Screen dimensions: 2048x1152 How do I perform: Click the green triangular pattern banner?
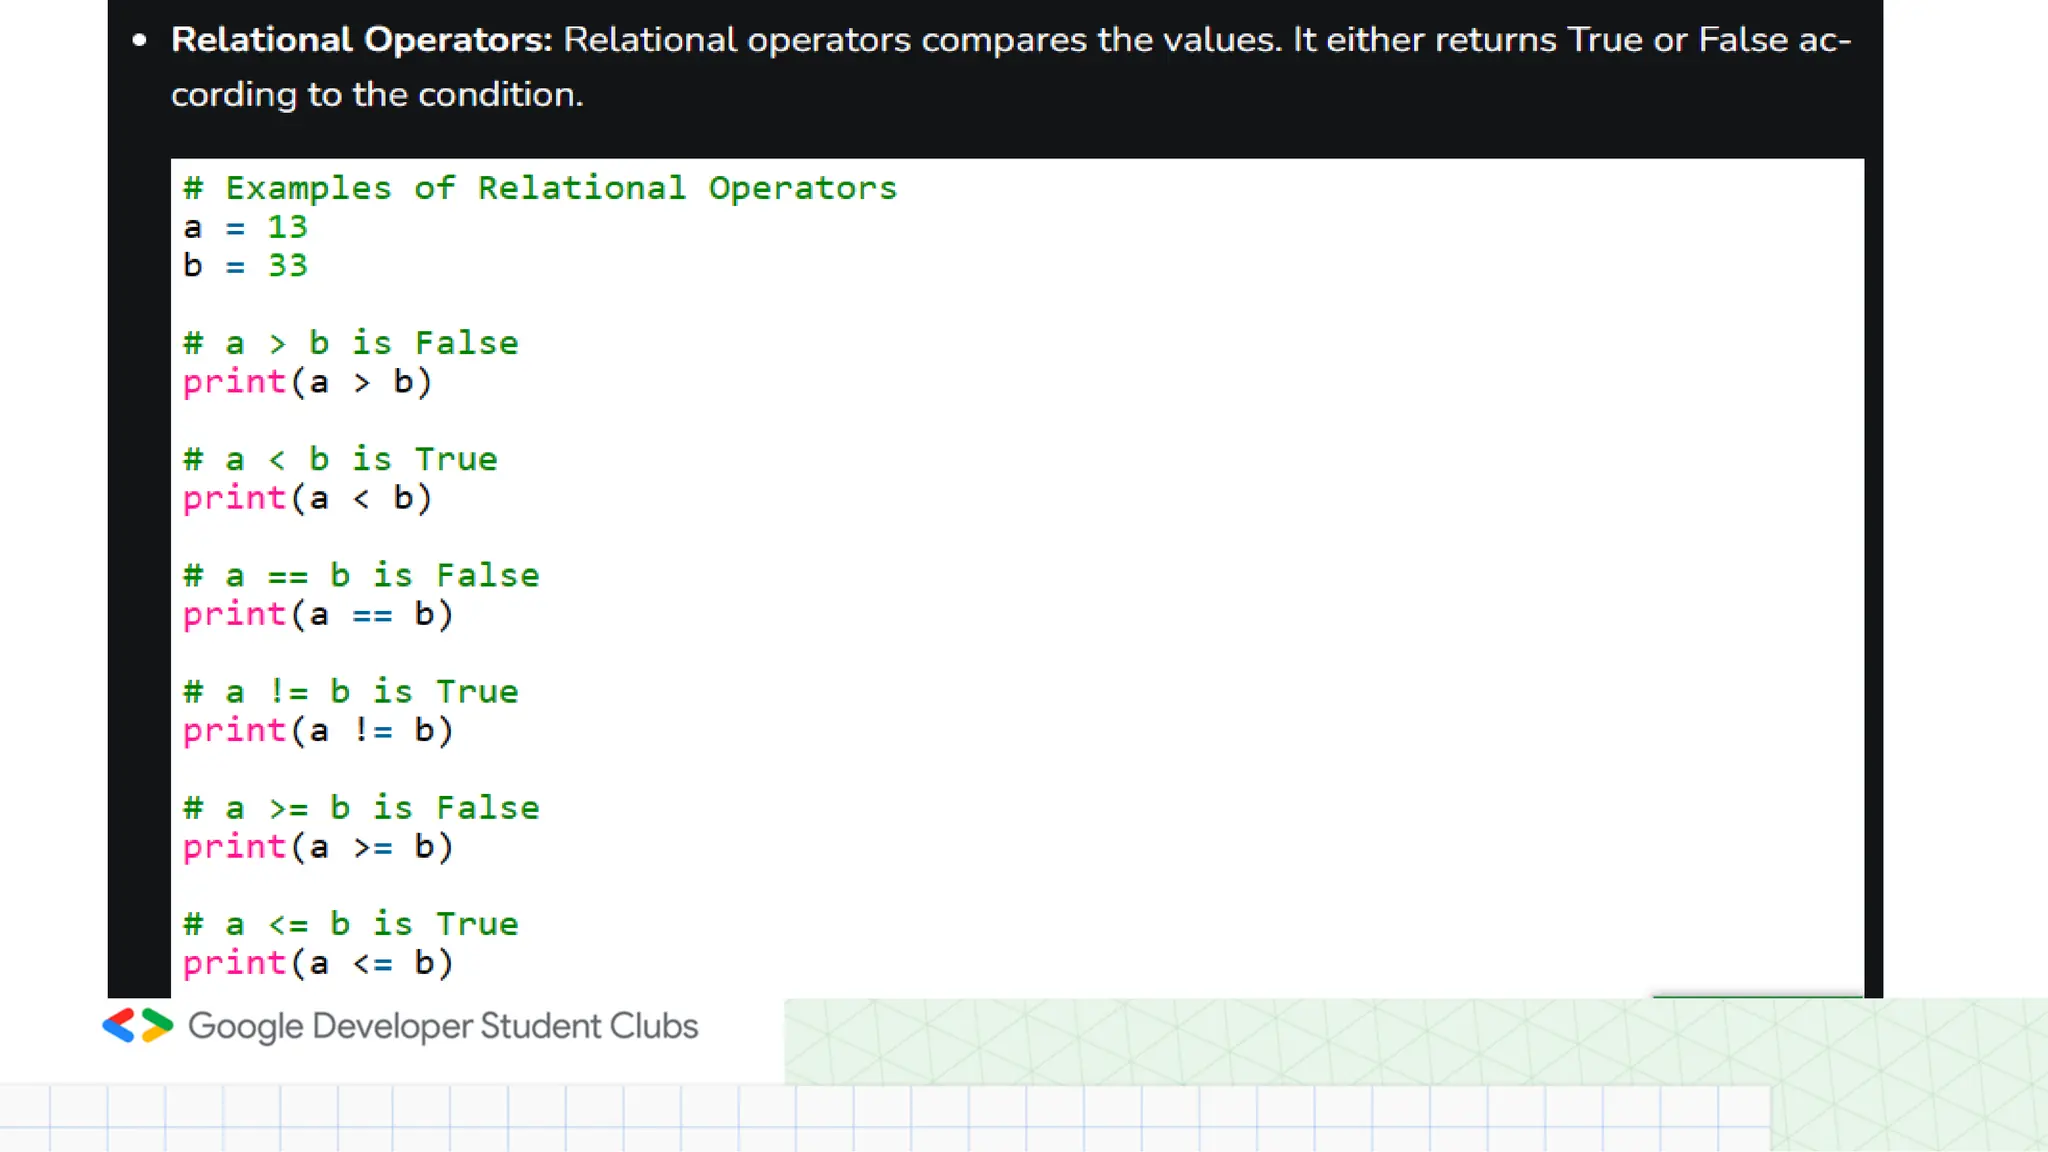(1416, 1041)
